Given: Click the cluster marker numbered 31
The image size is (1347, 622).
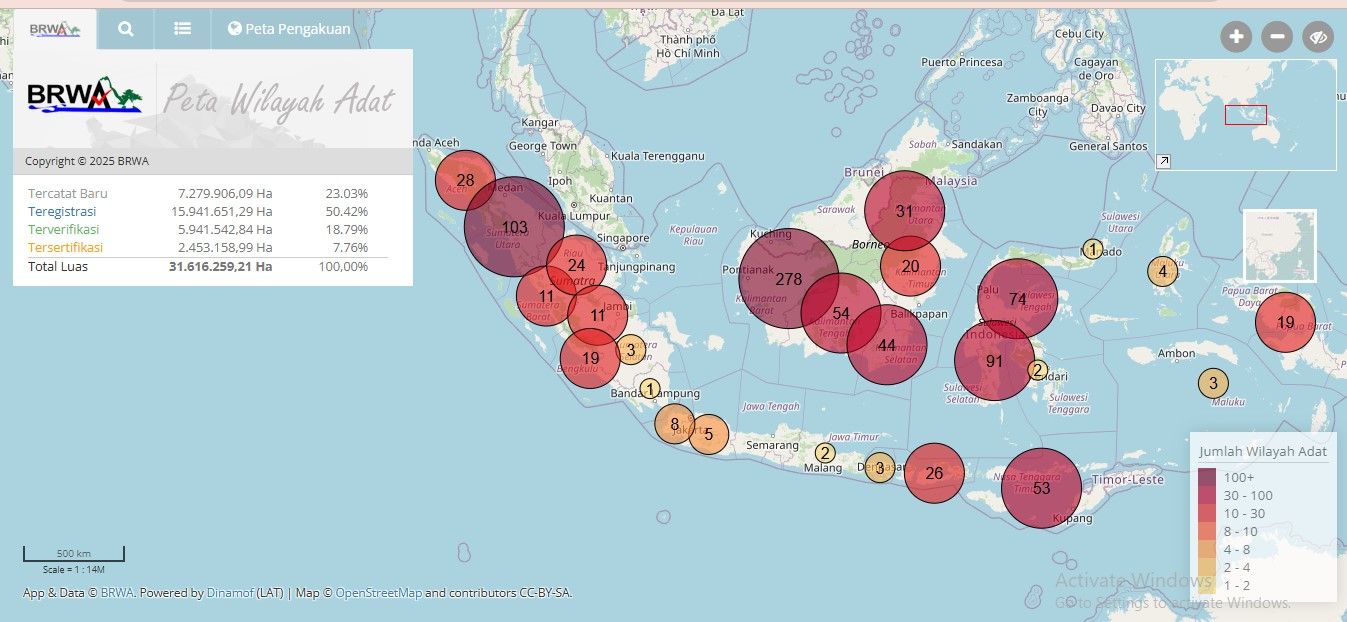Looking at the screenshot, I should (x=904, y=211).
